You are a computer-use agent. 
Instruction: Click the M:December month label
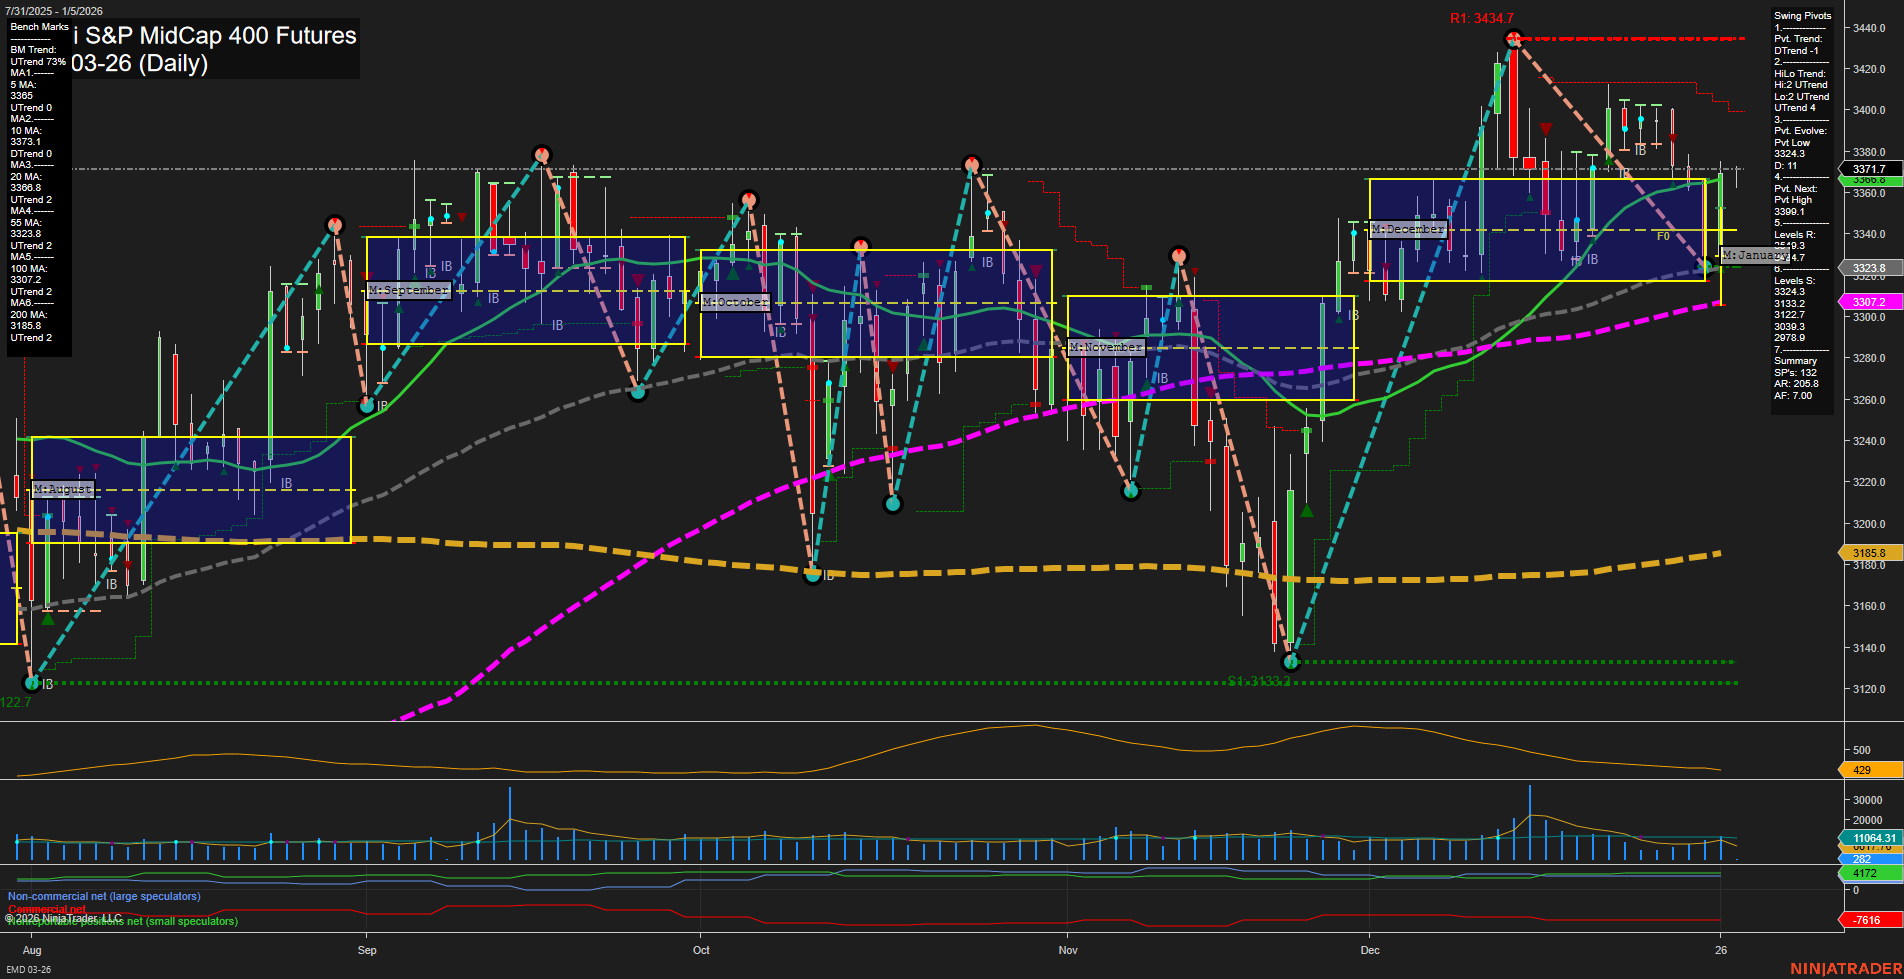1410,229
